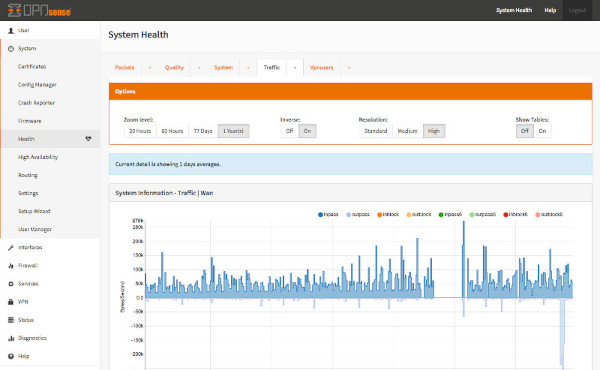Click the User person icon in sidebar
Viewport: 600px width, 370px height.
tap(11, 30)
